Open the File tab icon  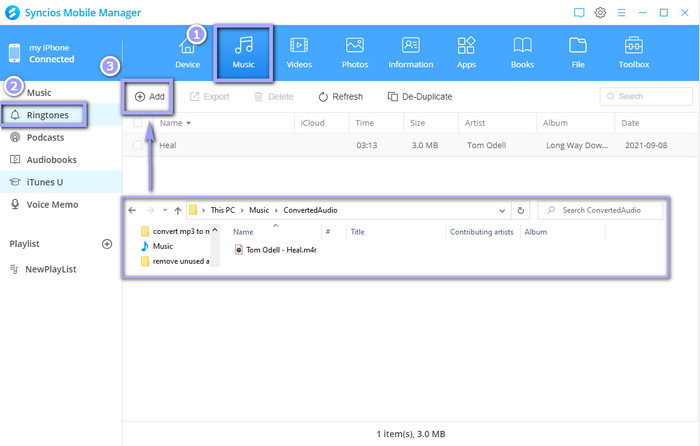pos(578,46)
